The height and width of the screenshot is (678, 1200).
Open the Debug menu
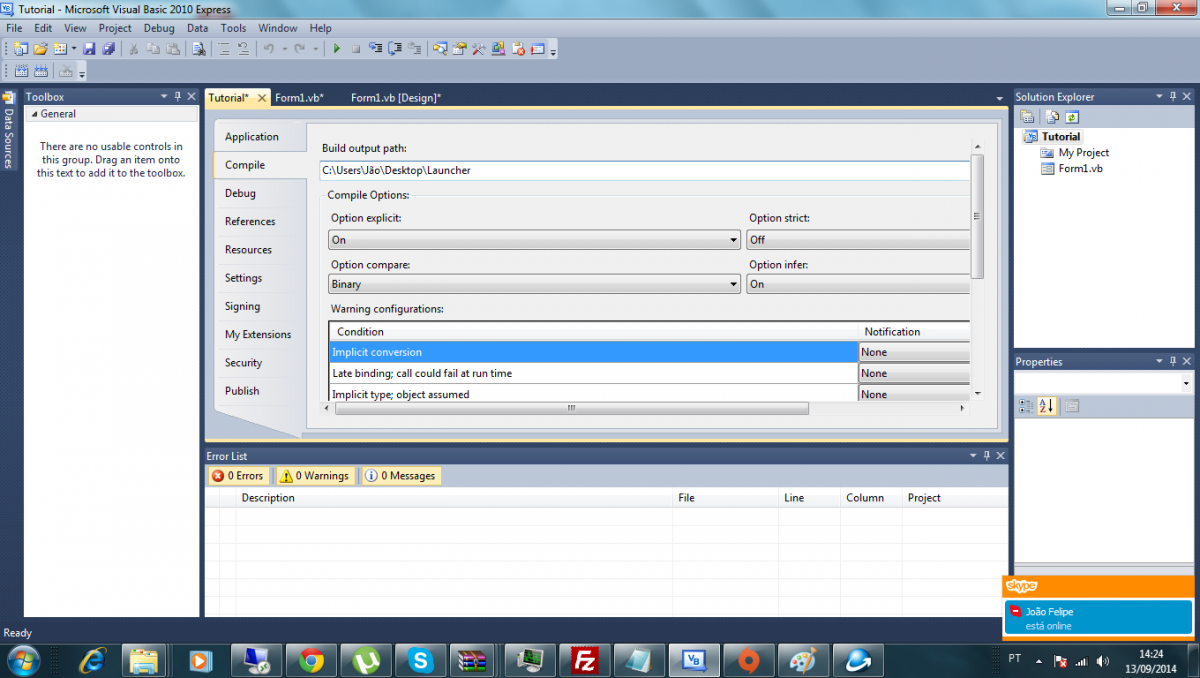159,28
